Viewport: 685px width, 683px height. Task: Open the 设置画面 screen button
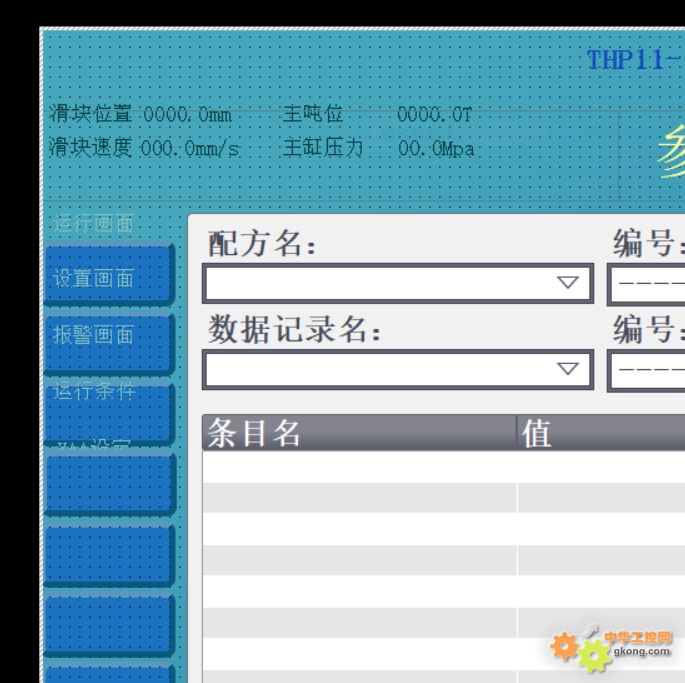tap(110, 275)
